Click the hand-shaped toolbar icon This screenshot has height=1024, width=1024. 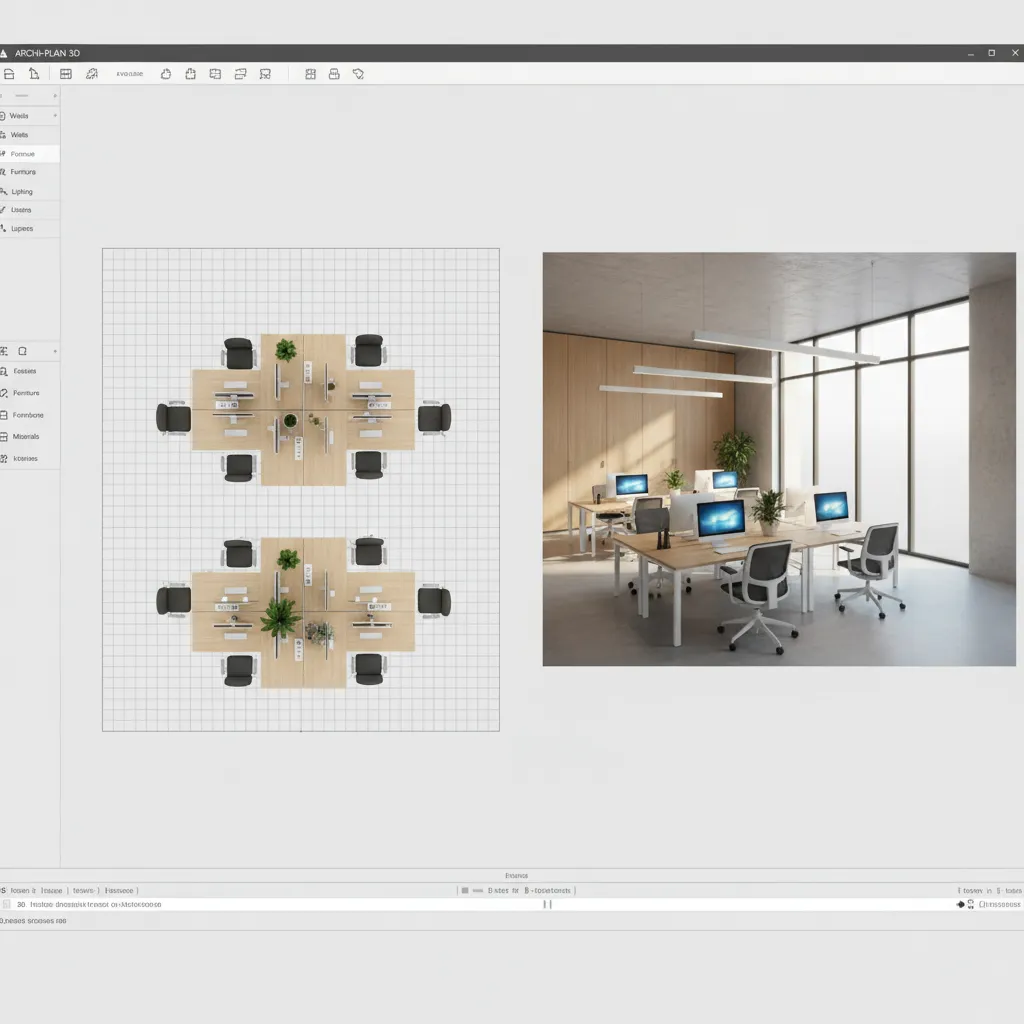coord(166,74)
